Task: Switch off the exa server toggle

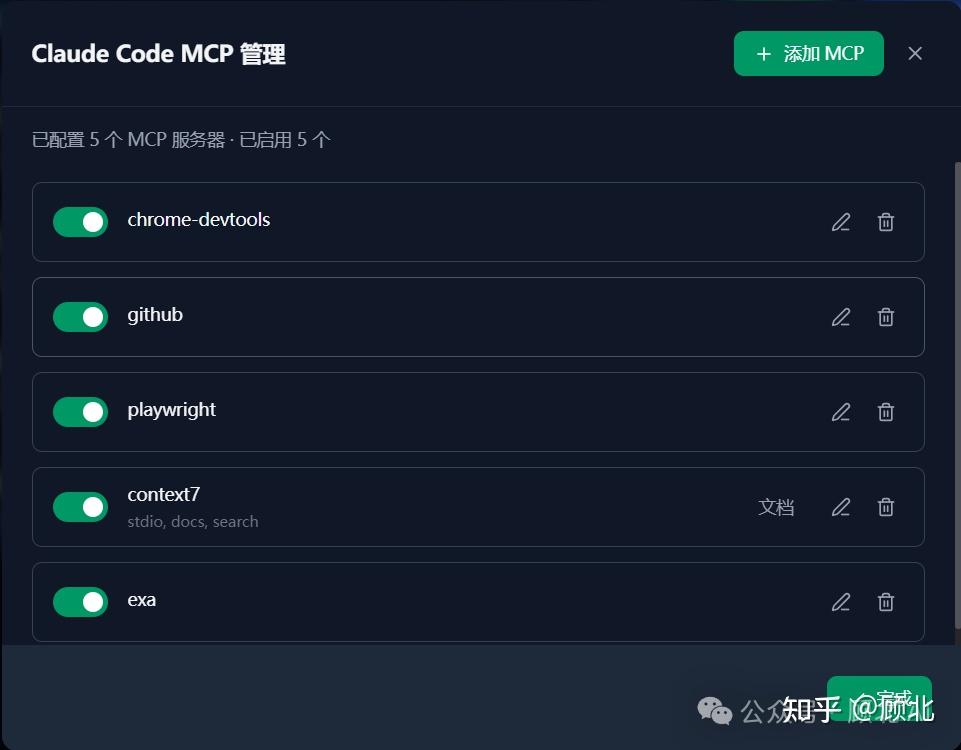Action: pos(80,602)
